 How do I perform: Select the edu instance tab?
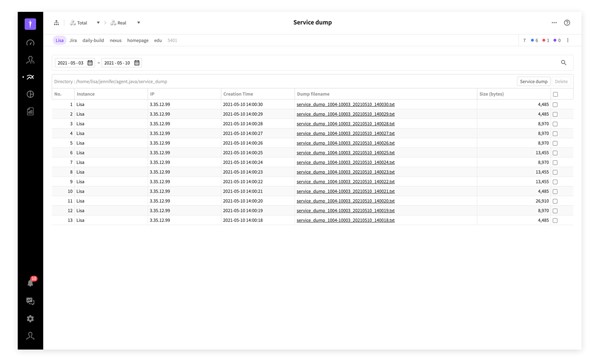[158, 40]
